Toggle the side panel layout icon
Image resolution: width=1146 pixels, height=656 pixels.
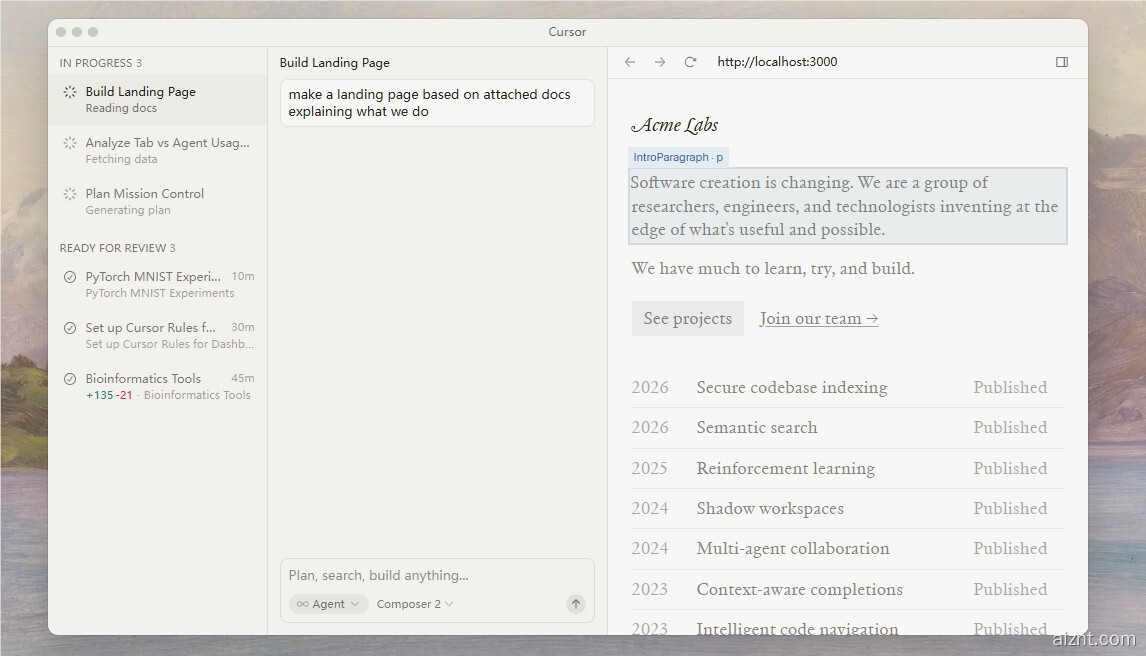tap(1062, 62)
